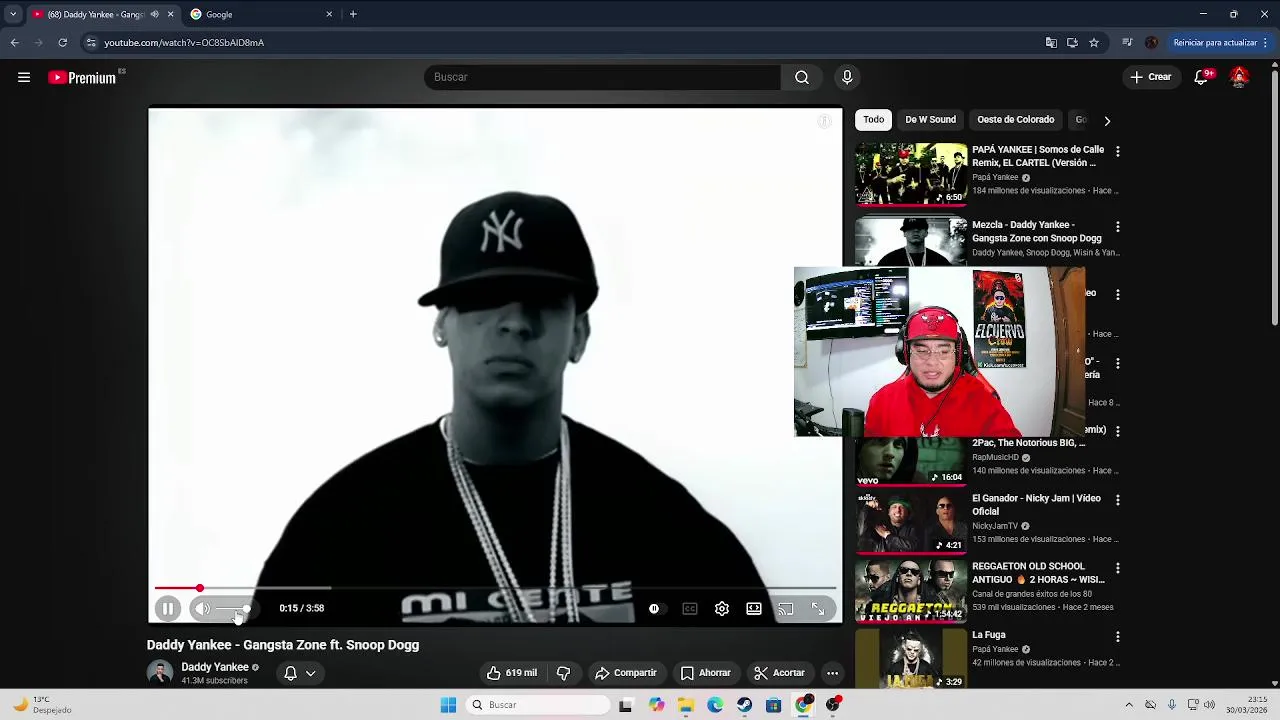This screenshot has width=1280, height=720.
Task: Translate this page icon
Action: point(1051,43)
